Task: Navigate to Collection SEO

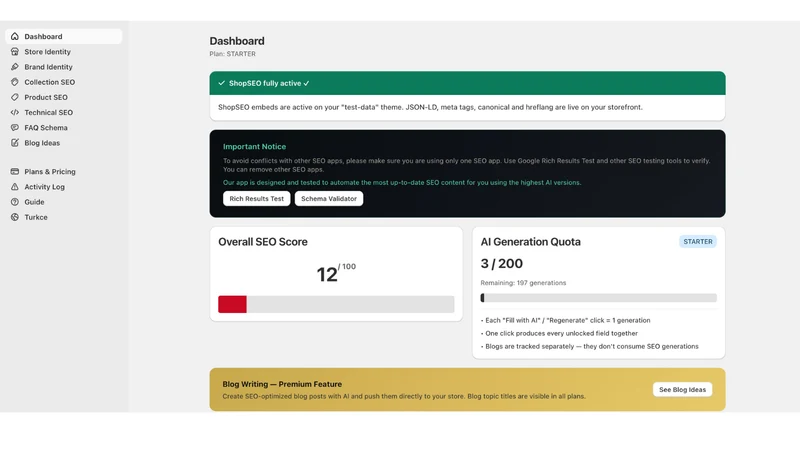Action: [x=64, y=82]
